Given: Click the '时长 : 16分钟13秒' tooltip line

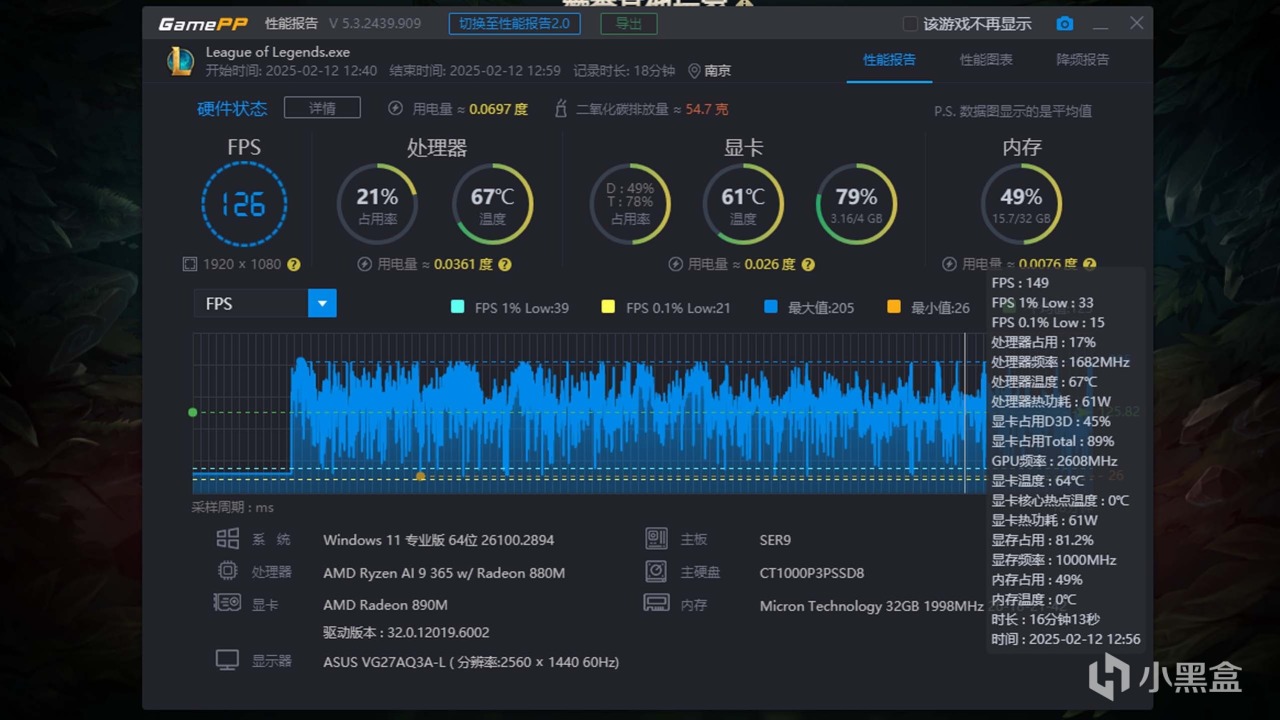Looking at the screenshot, I should point(1045,619).
